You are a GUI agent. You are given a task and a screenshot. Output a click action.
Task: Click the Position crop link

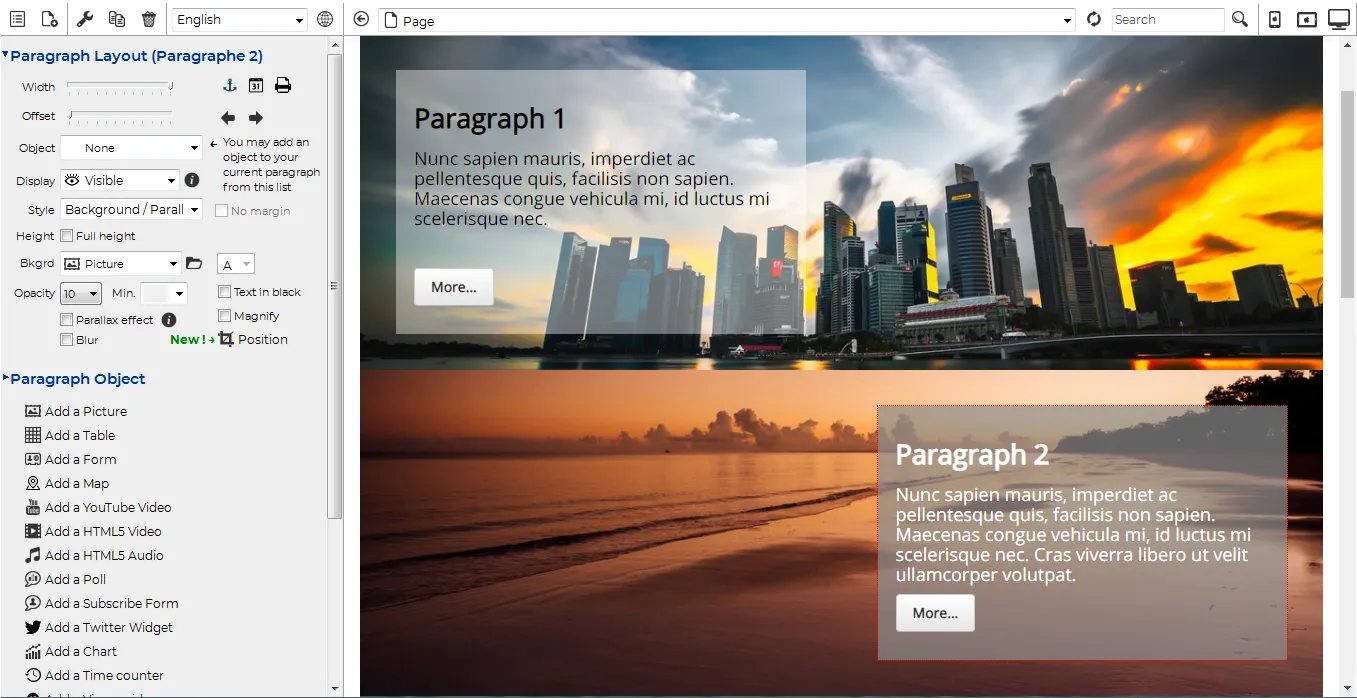pos(254,340)
